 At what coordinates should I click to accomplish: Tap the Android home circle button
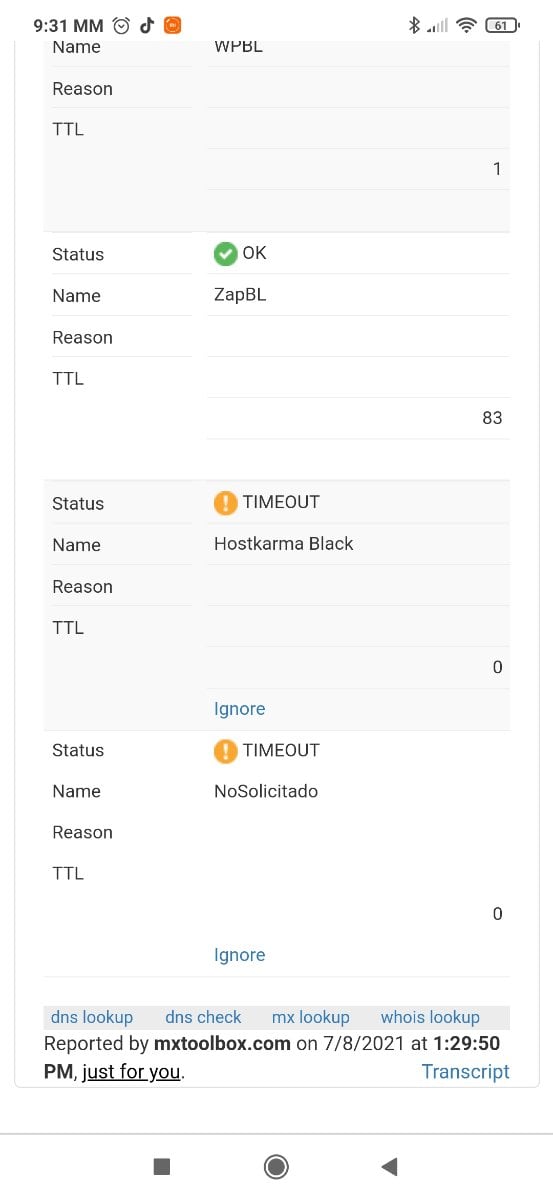276,1166
